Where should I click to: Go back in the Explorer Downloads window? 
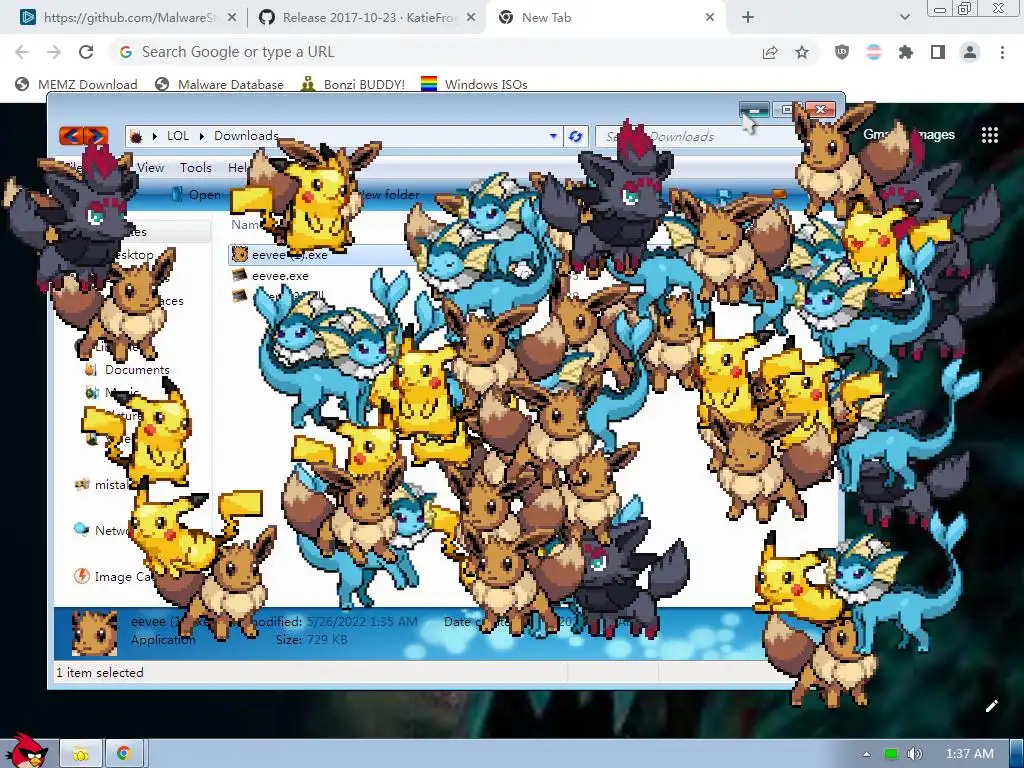coord(72,136)
